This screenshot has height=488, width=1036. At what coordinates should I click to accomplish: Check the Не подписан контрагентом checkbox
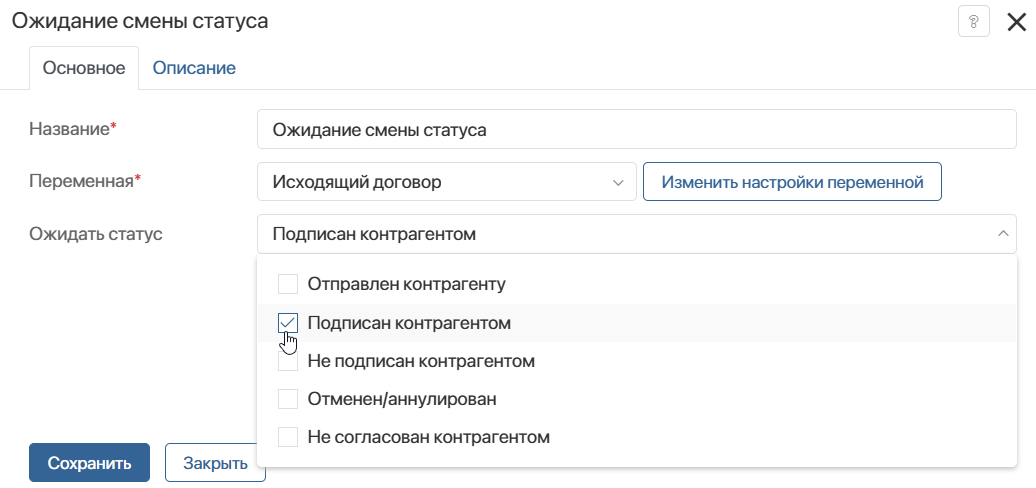point(287,361)
